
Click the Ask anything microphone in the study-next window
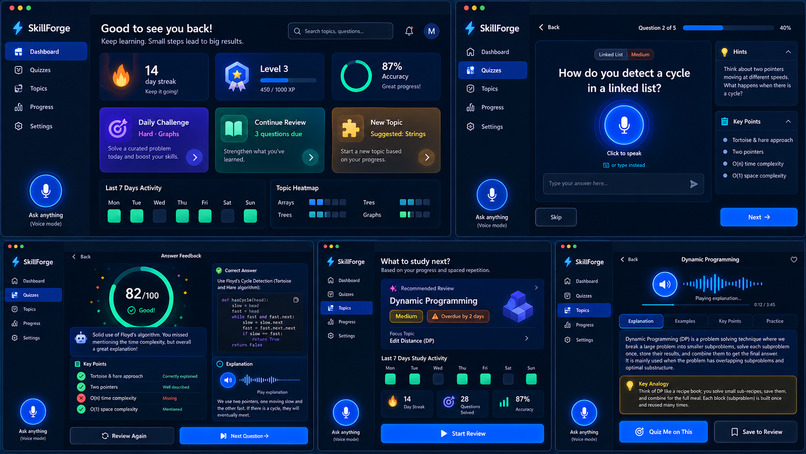(345, 412)
